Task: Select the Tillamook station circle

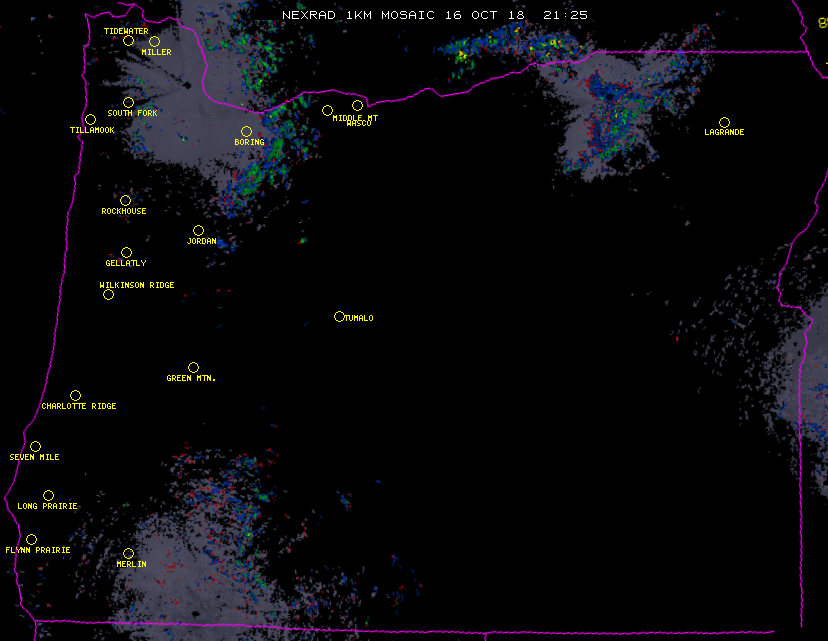Action: tap(90, 120)
